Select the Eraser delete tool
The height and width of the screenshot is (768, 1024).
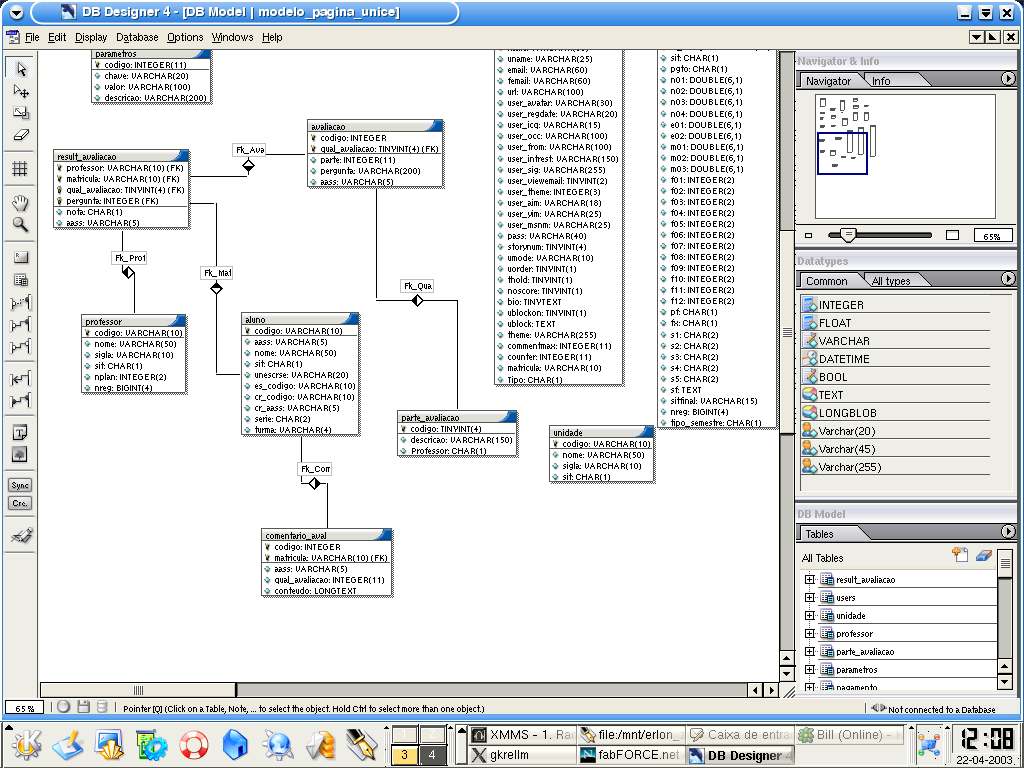(21, 135)
